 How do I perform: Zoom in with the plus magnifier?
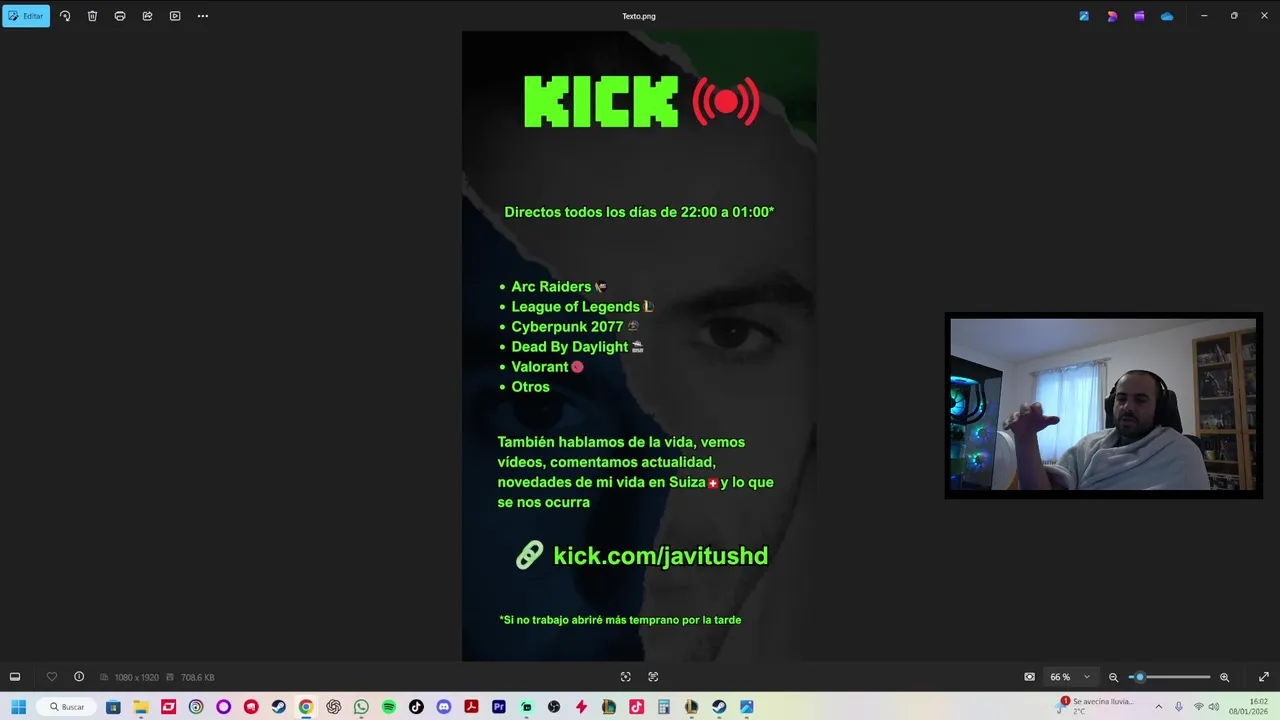pos(1224,677)
